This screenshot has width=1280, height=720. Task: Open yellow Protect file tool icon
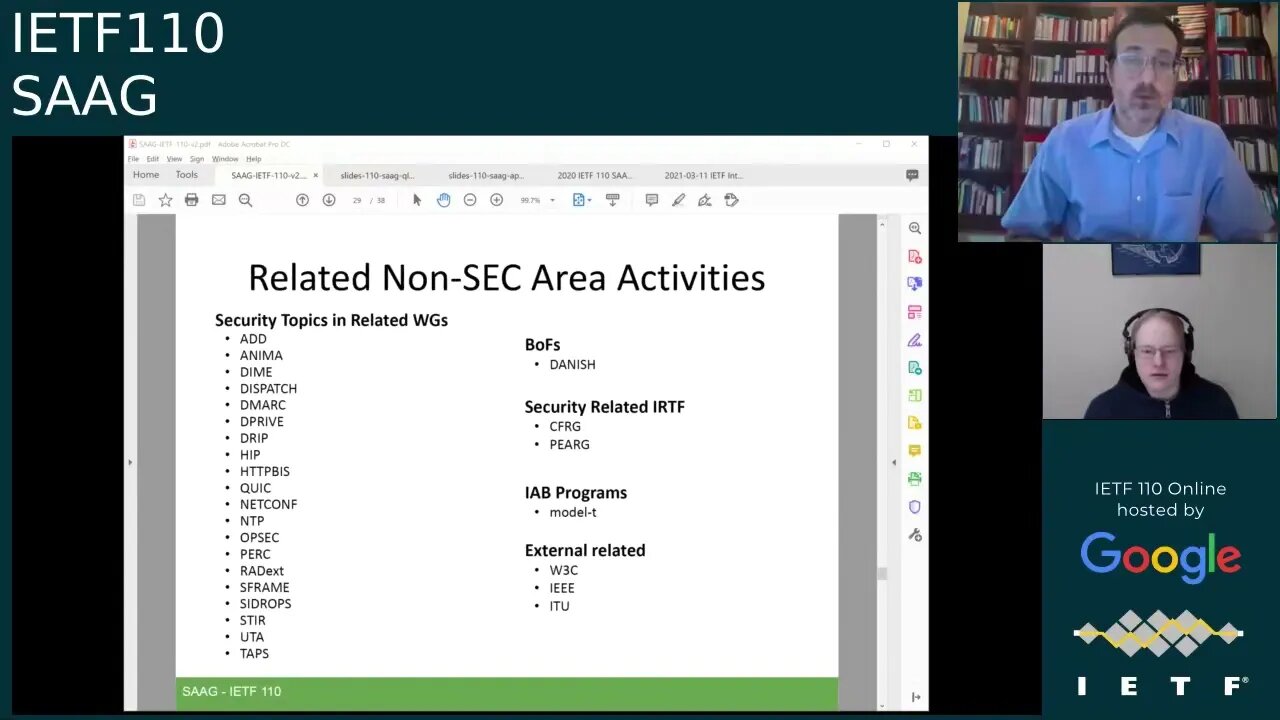914,423
